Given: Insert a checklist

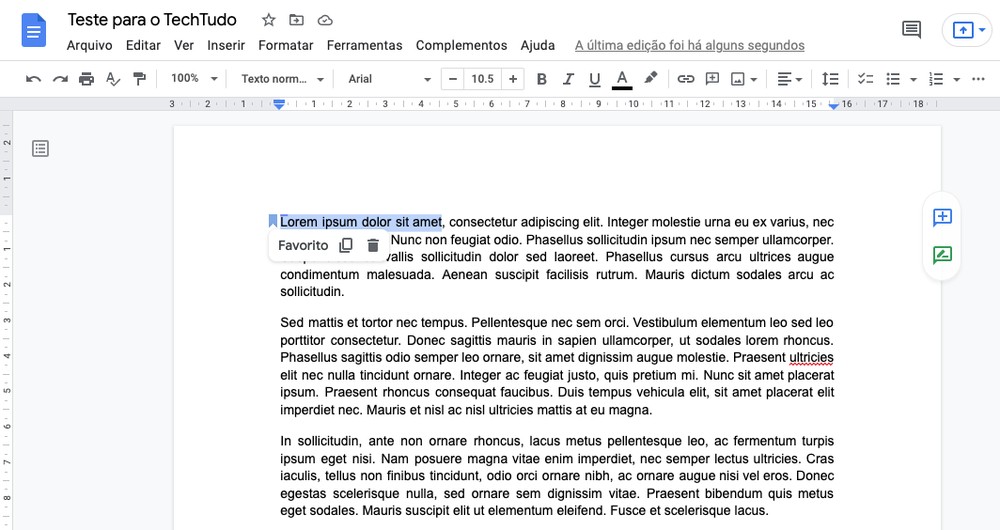Looking at the screenshot, I should coord(865,79).
